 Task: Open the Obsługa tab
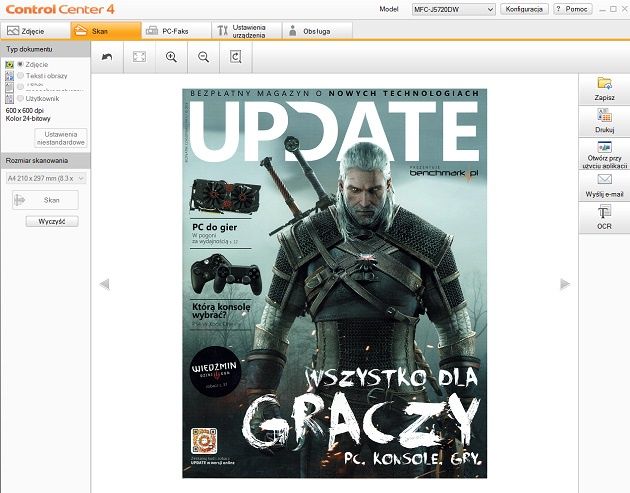pos(317,31)
